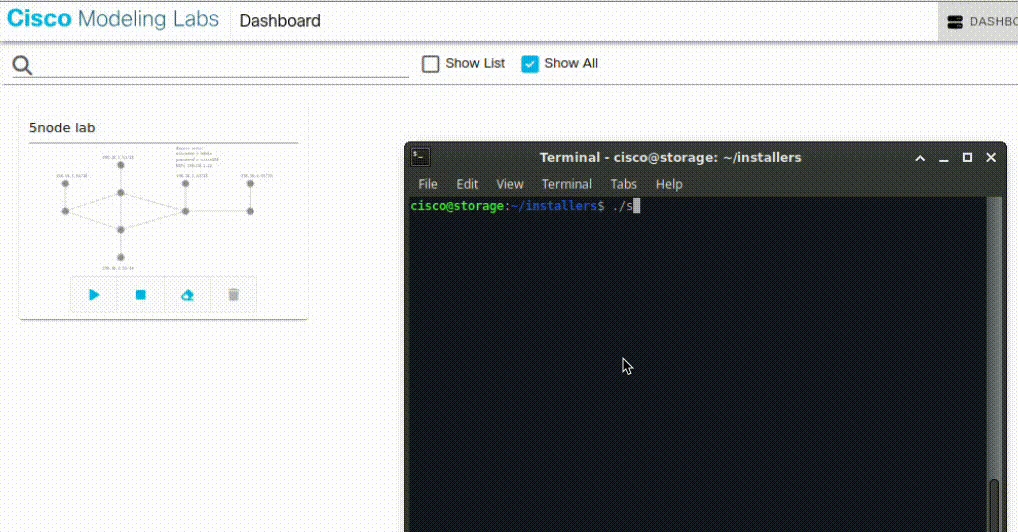
Task: Roll up terminal window with up arrow
Action: (920, 158)
